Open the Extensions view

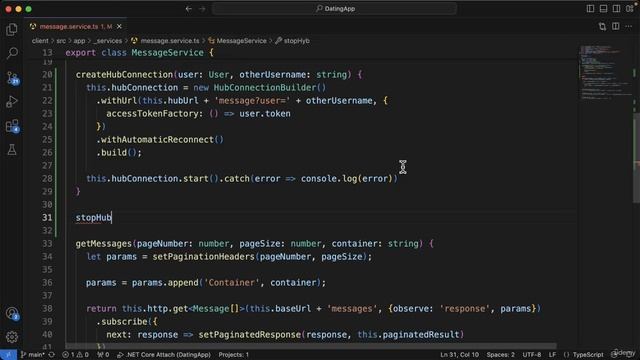[x=12, y=126]
